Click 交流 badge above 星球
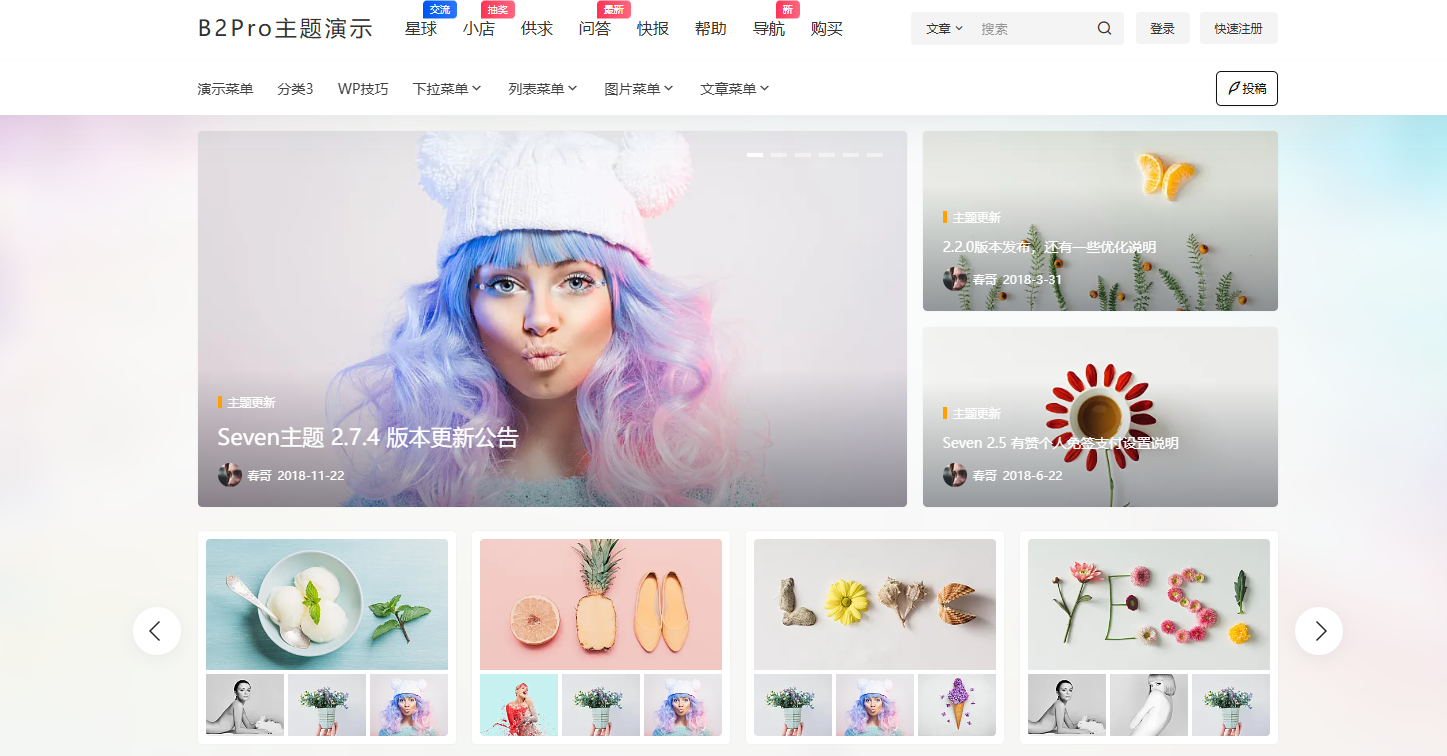The image size is (1447, 756). (x=440, y=9)
